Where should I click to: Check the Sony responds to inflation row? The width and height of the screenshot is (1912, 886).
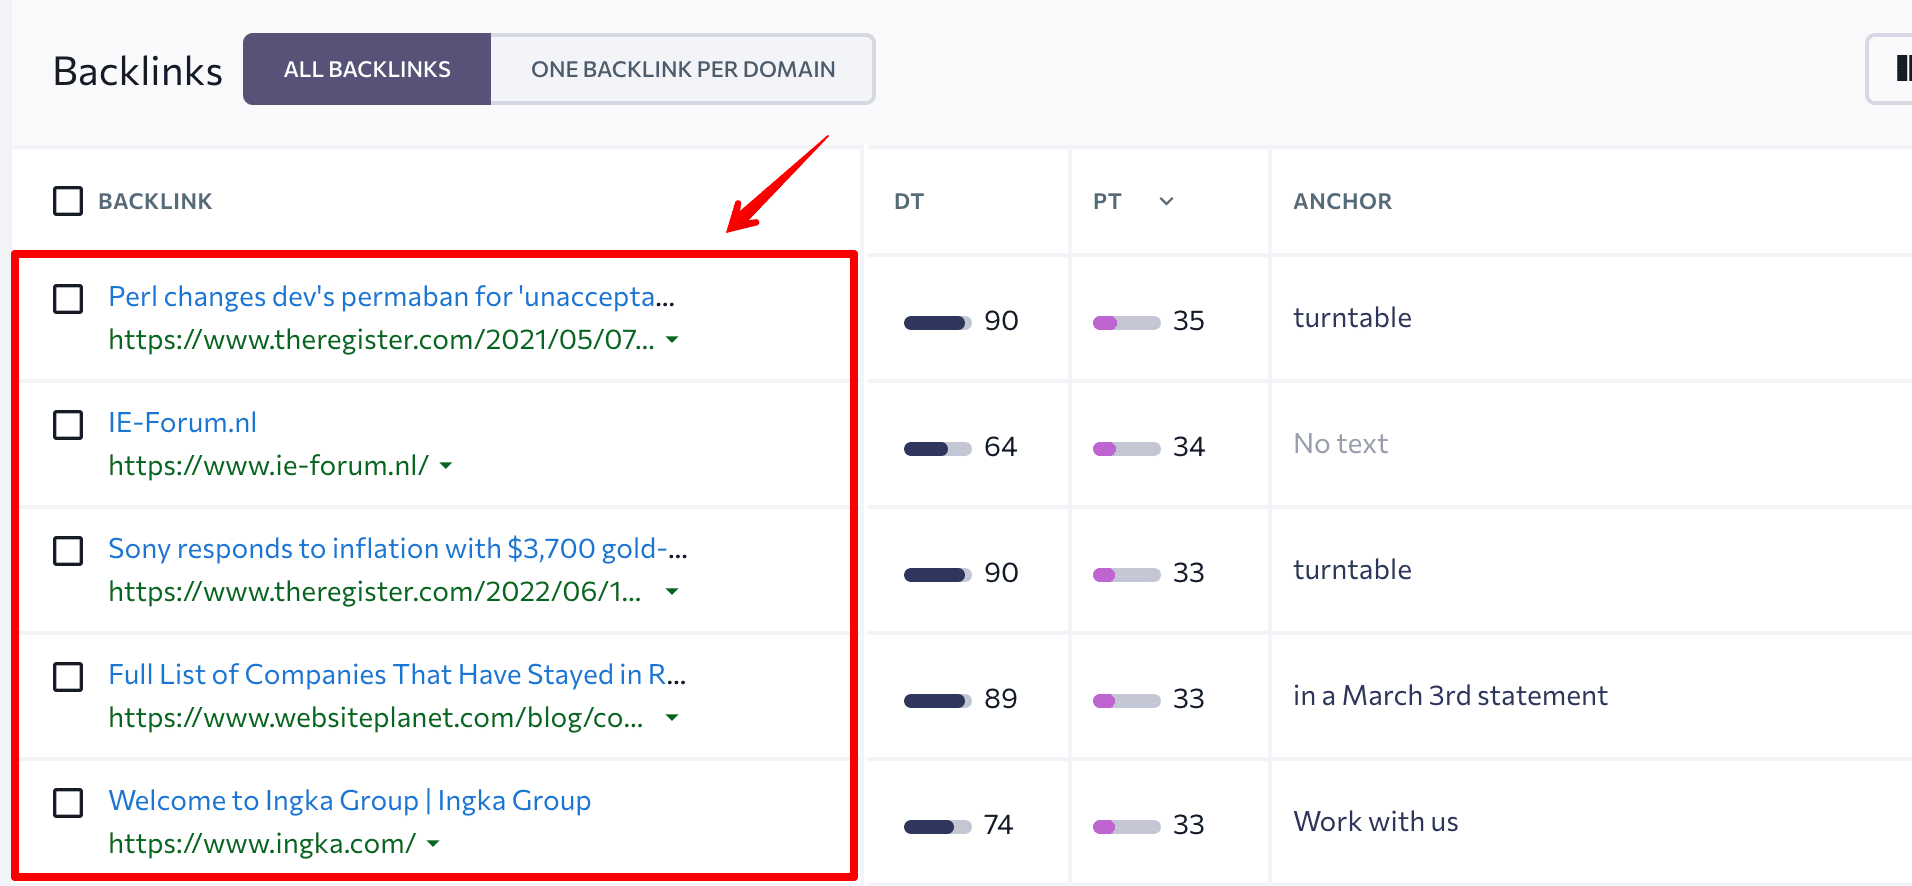[x=68, y=551]
